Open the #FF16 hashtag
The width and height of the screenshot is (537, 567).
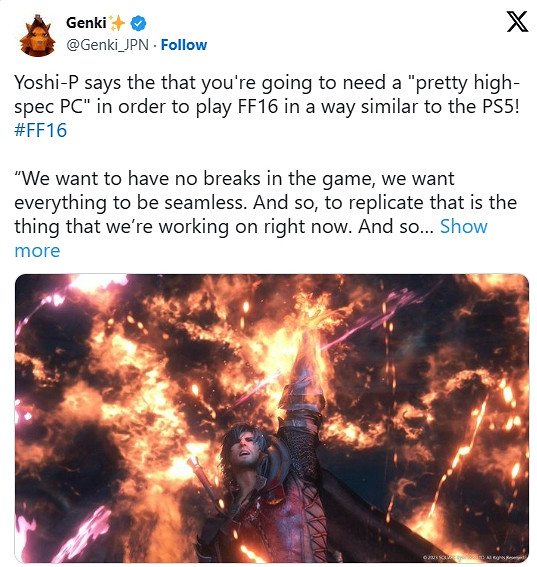(41, 130)
